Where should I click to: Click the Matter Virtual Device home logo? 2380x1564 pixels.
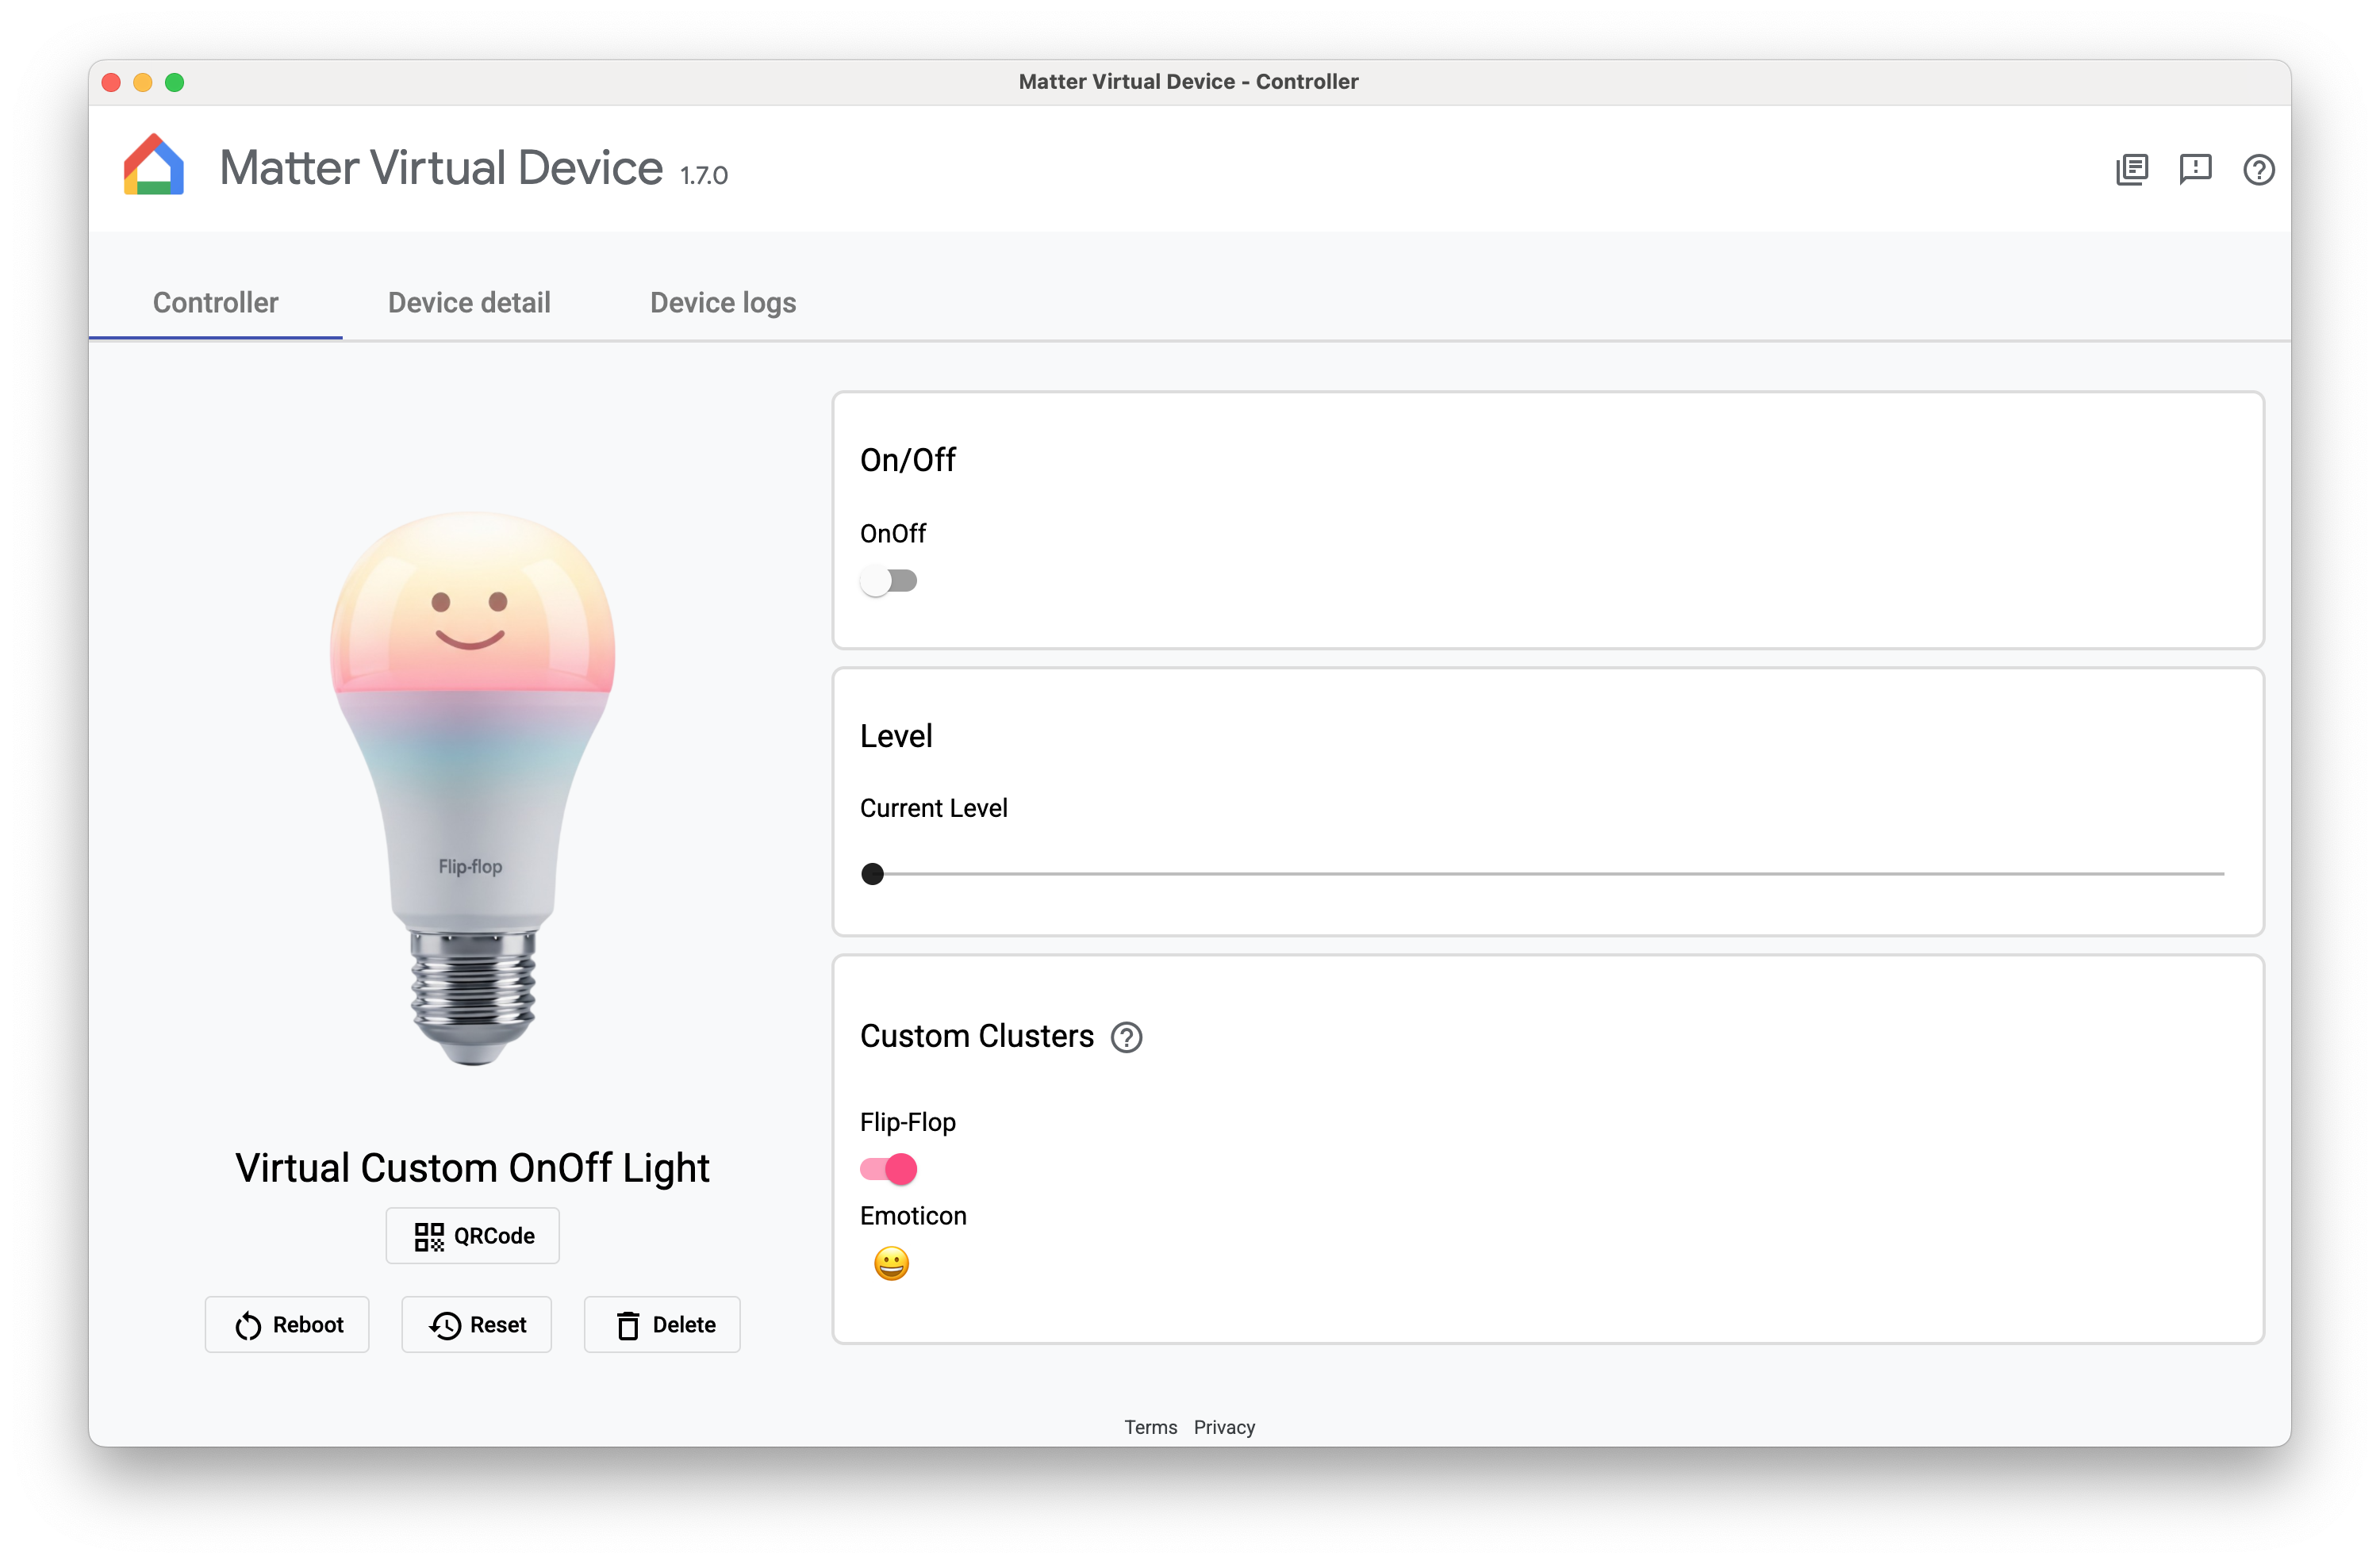click(x=152, y=163)
